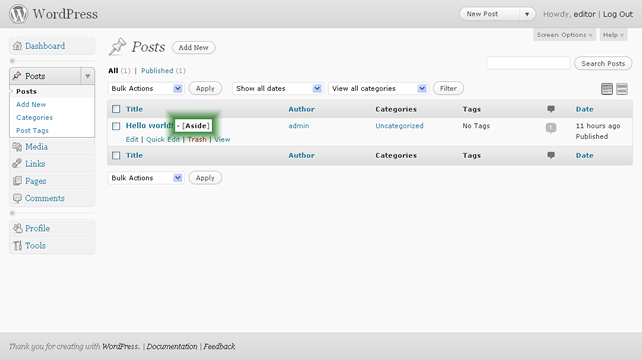Tick the checkbox for Hello world post
The width and height of the screenshot is (642, 360).
point(116,126)
